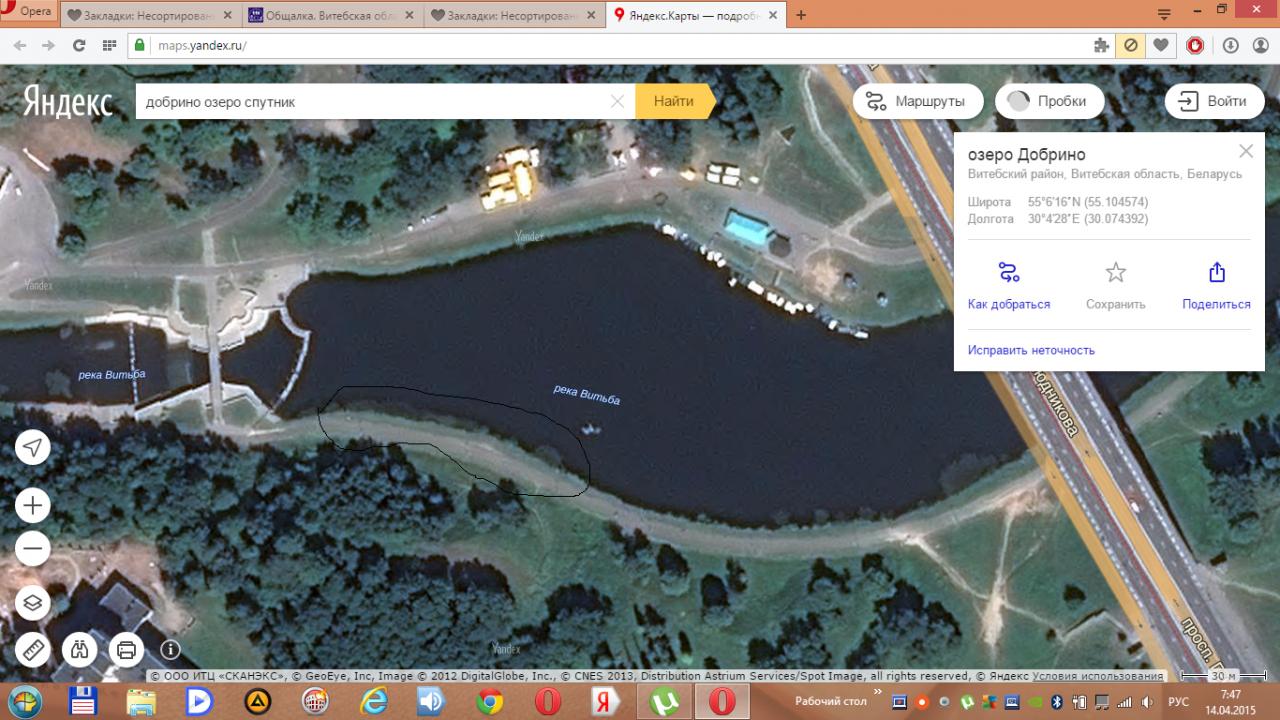
Task: Open panoramas with the binoculars icon
Action: [x=79, y=650]
